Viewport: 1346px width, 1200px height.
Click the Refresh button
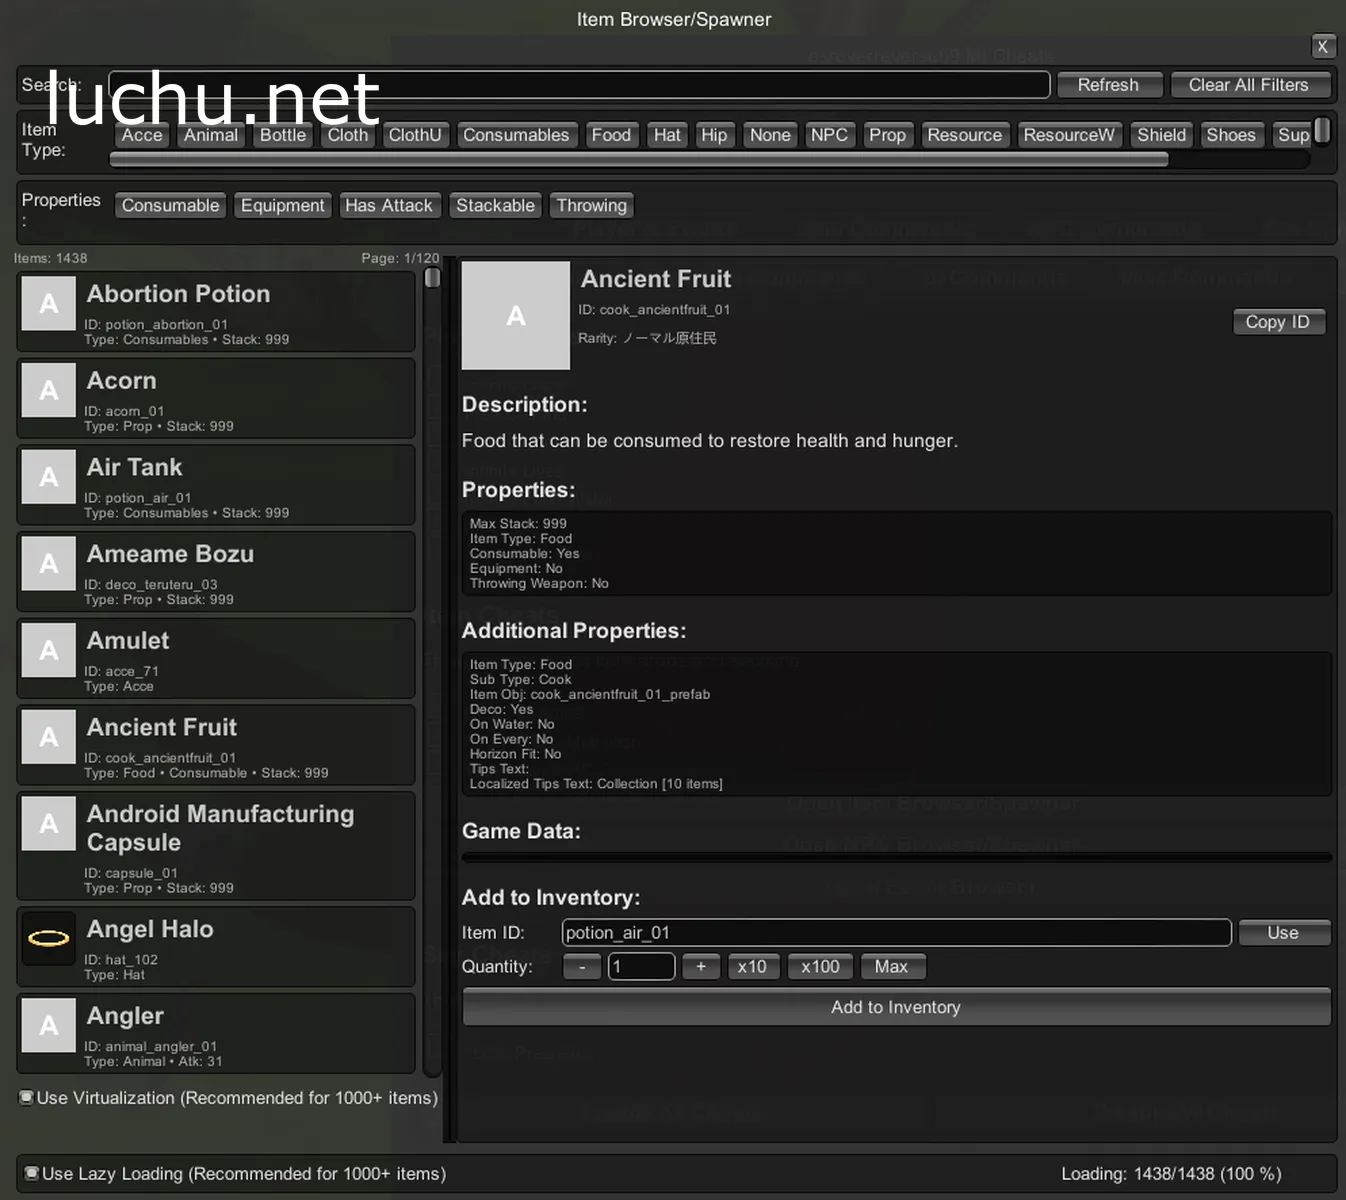click(1108, 85)
